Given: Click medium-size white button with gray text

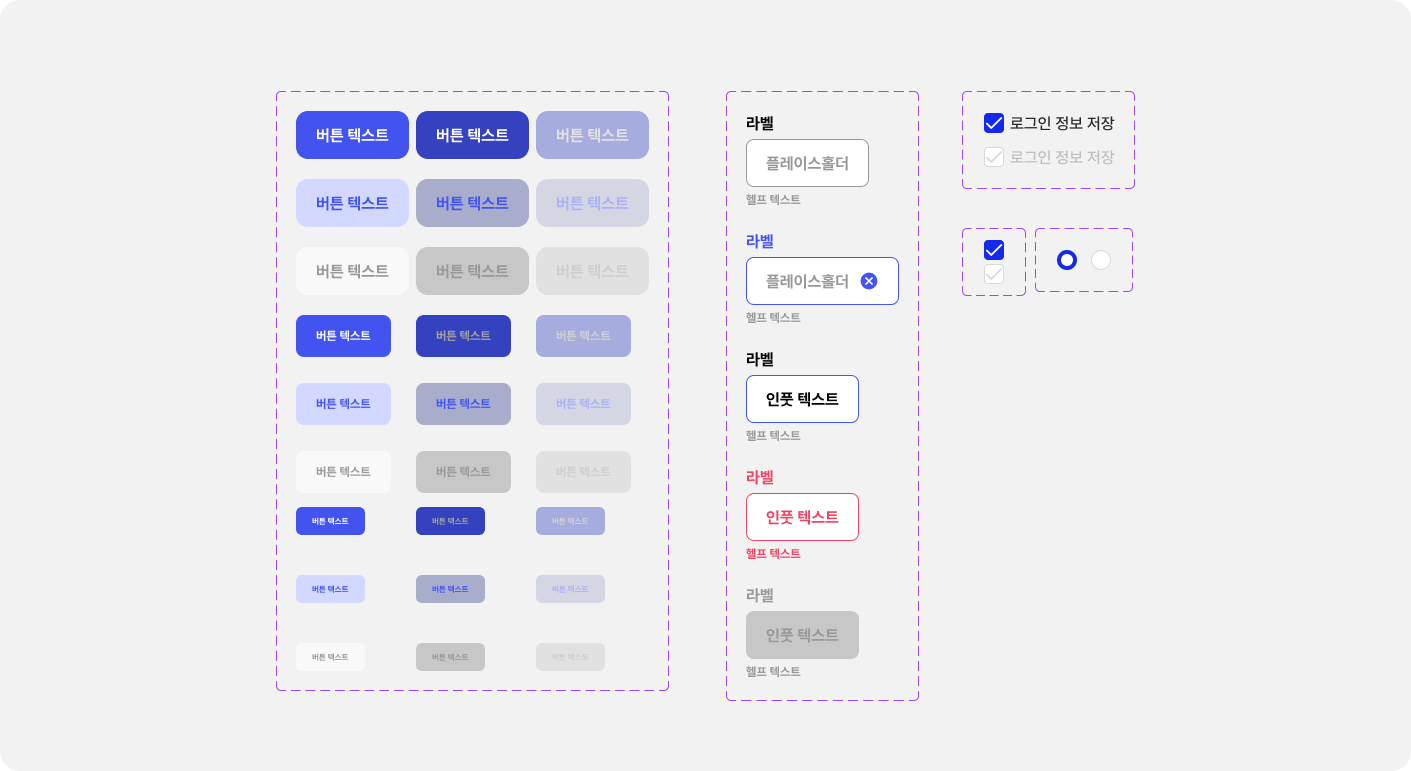Looking at the screenshot, I should click(343, 472).
